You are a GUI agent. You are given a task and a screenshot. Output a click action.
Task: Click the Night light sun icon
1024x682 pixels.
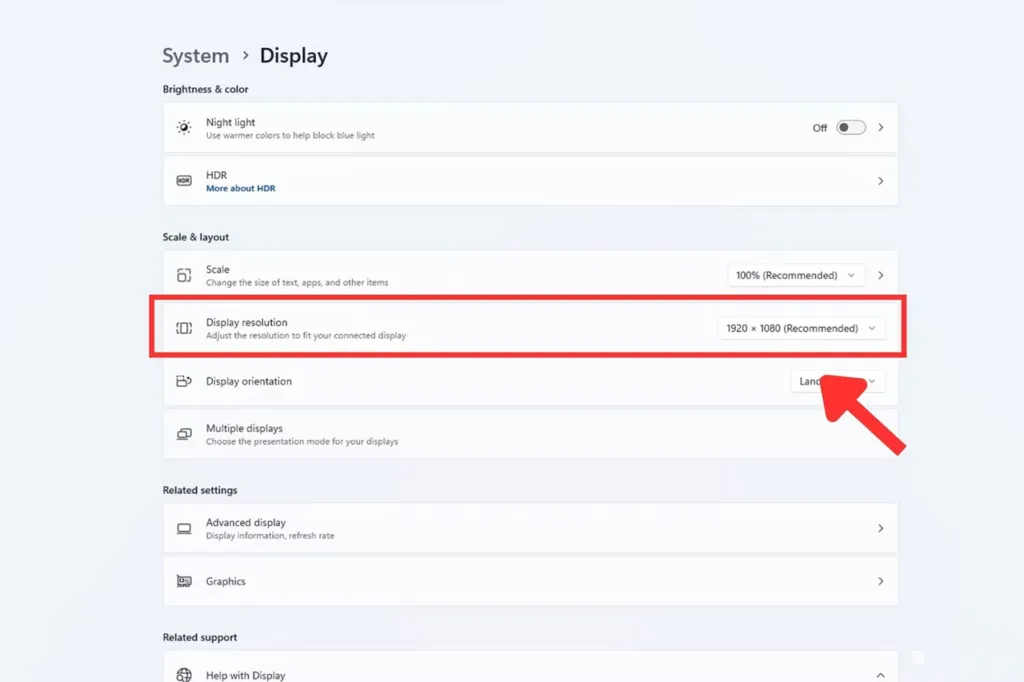184,127
